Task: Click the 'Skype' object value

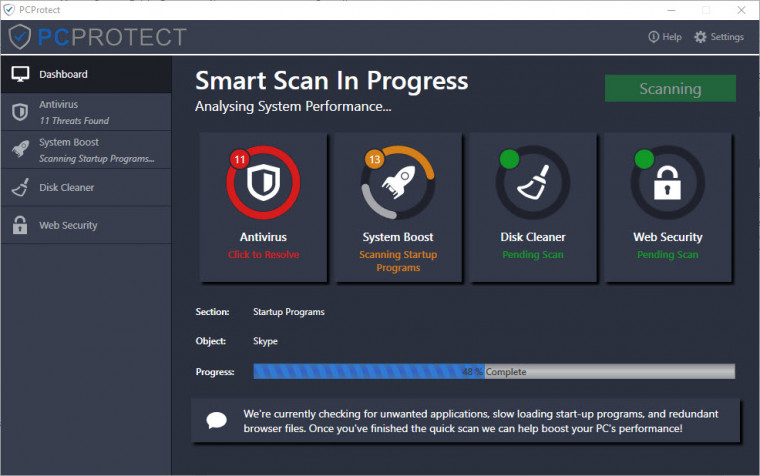Action: (265, 341)
